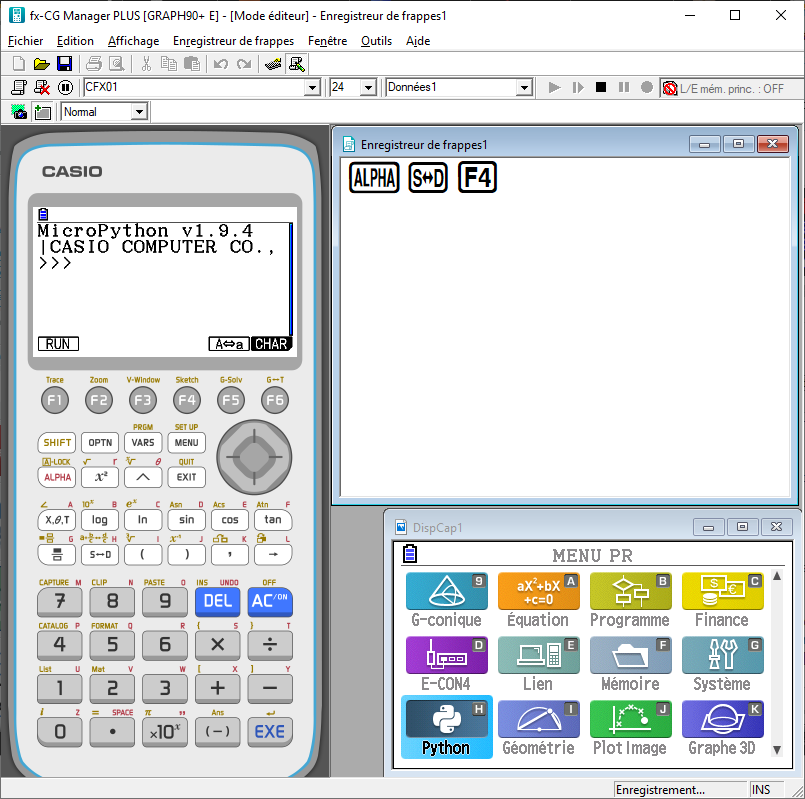Click the Pause bars playback button
805x799 pixels.
[x=624, y=87]
